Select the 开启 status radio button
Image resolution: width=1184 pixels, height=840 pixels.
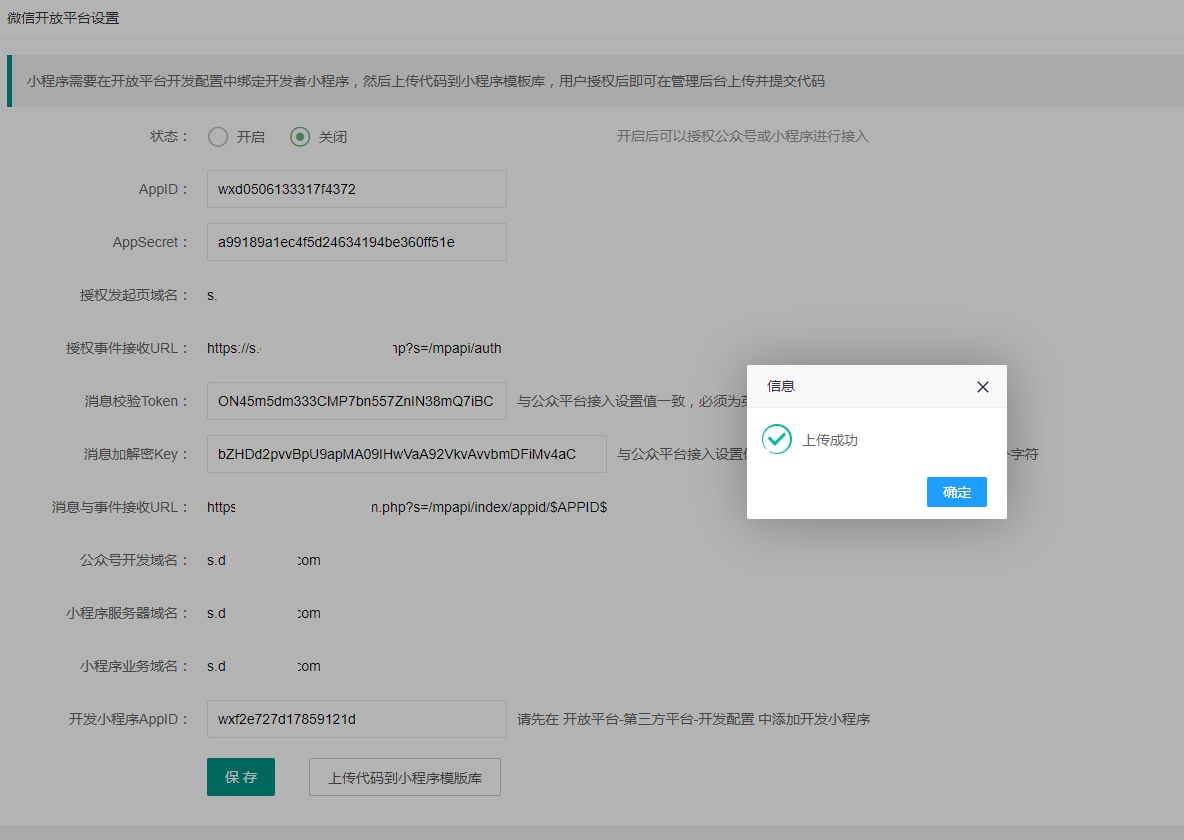click(x=218, y=137)
